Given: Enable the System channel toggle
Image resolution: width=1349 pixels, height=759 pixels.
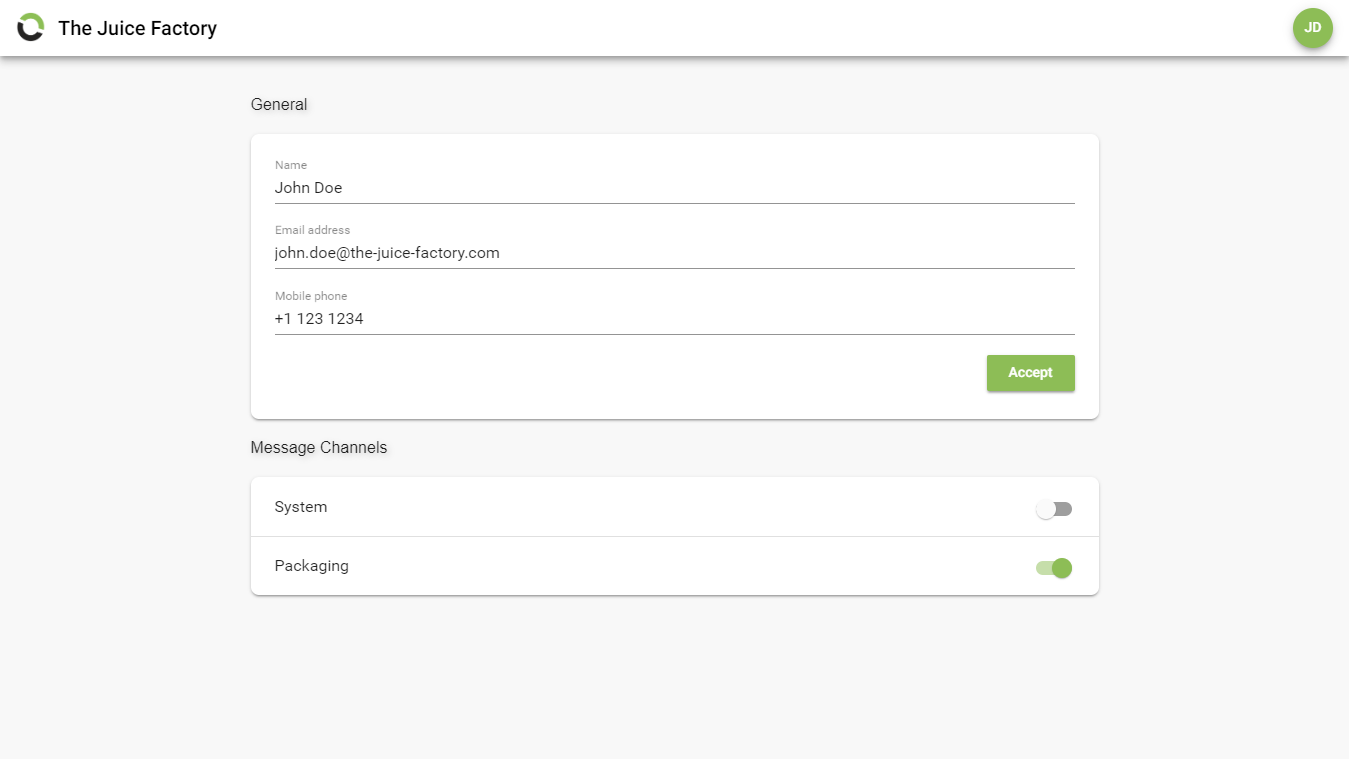Looking at the screenshot, I should click(1054, 509).
